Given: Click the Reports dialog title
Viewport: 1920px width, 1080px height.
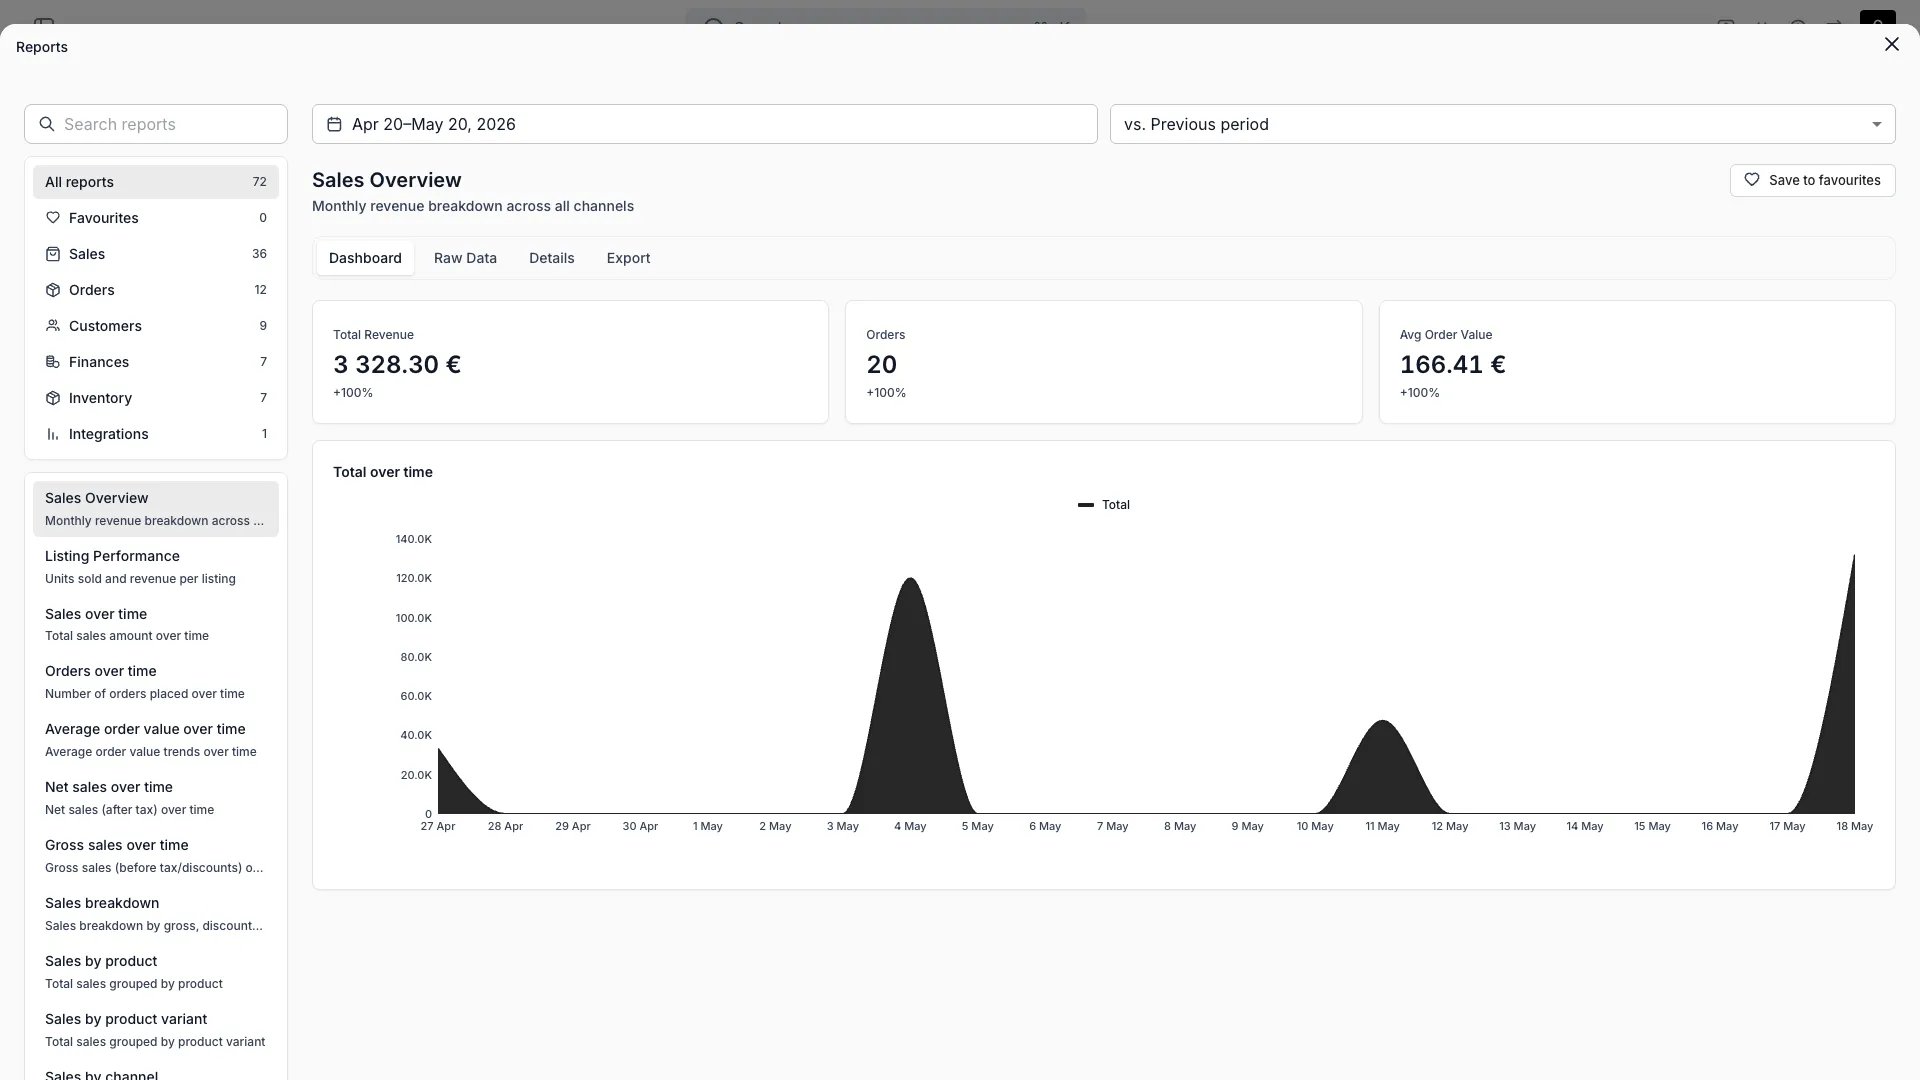Looking at the screenshot, I should [x=42, y=47].
